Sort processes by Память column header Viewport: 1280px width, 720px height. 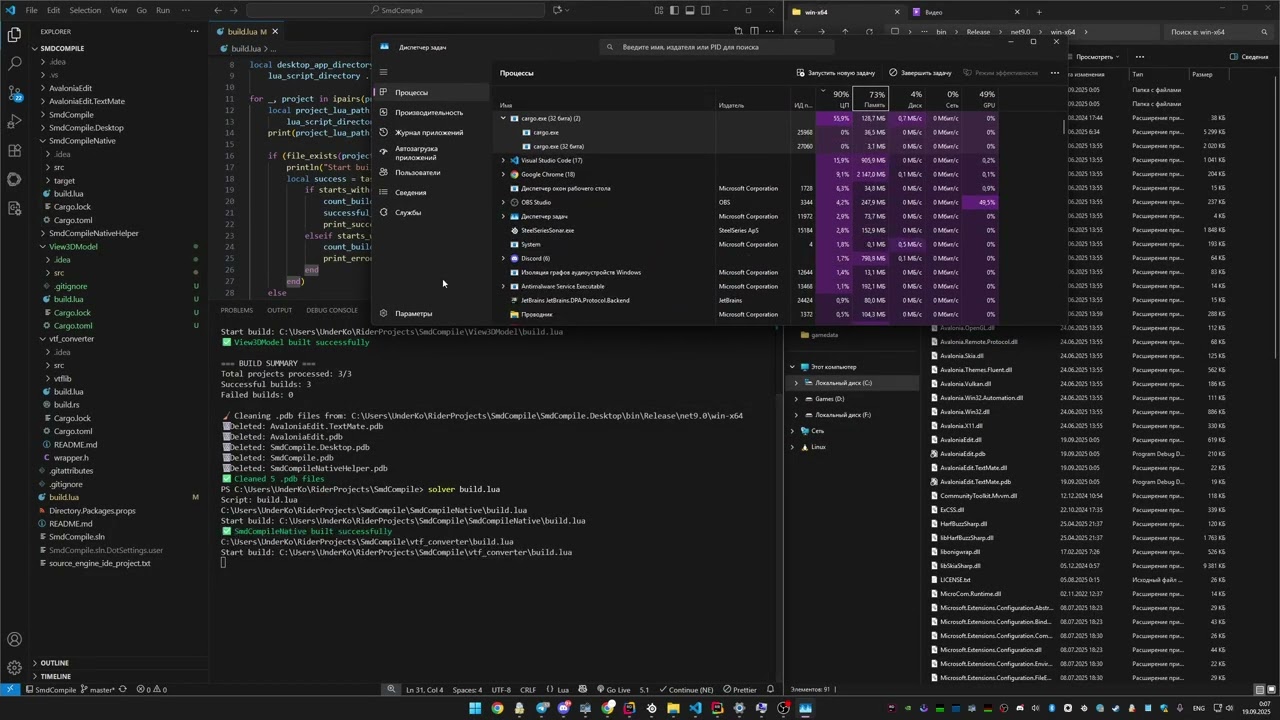pos(870,98)
